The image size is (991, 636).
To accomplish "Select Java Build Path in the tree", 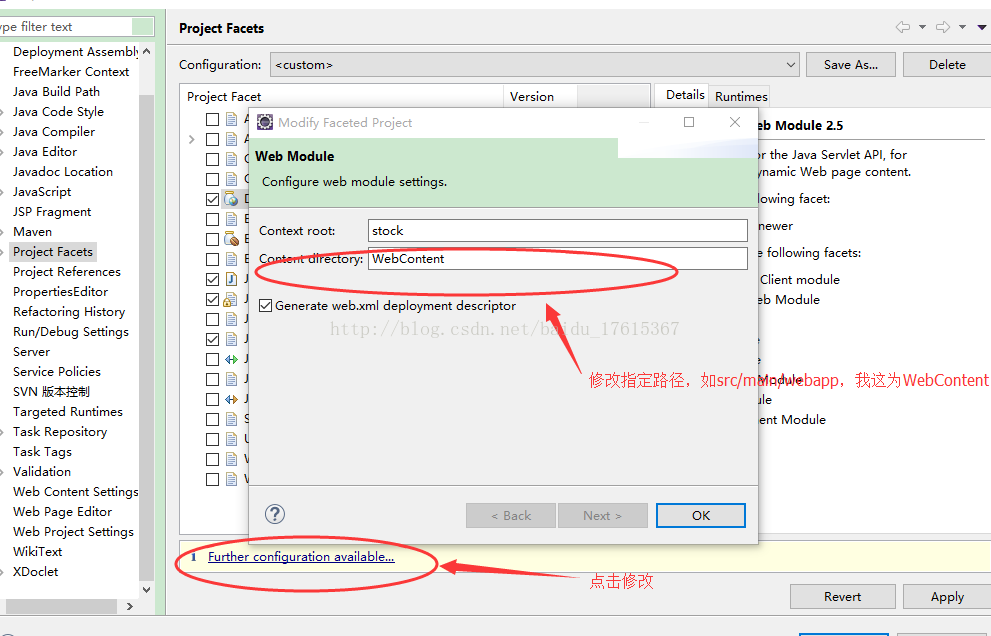I will (56, 92).
